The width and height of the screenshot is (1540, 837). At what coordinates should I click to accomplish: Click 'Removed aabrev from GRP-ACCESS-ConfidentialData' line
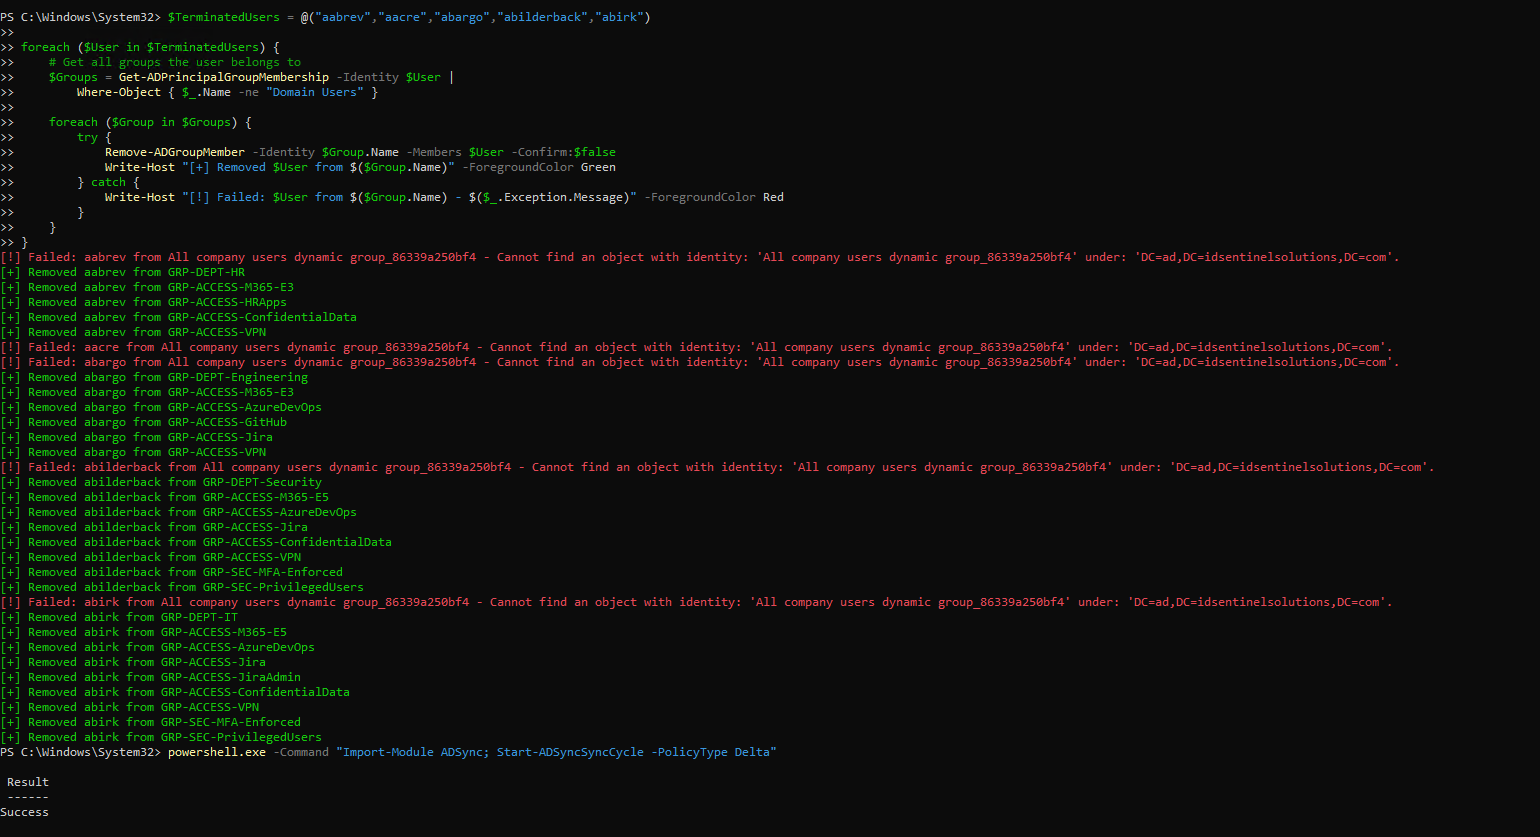point(178,317)
